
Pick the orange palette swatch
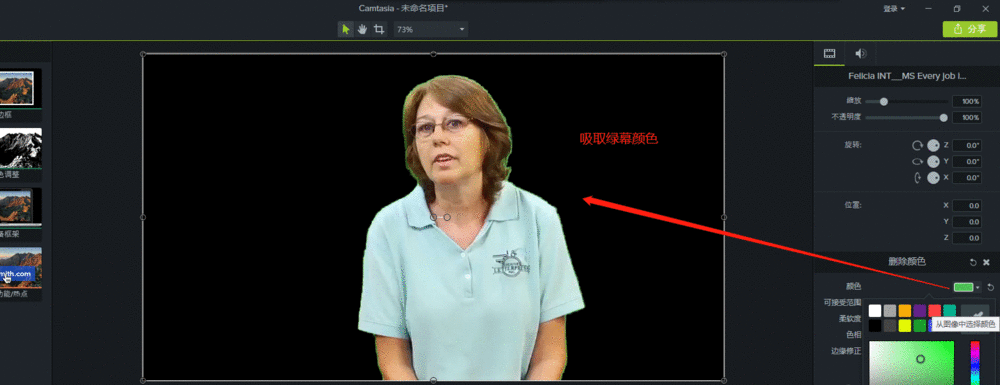coord(905,310)
